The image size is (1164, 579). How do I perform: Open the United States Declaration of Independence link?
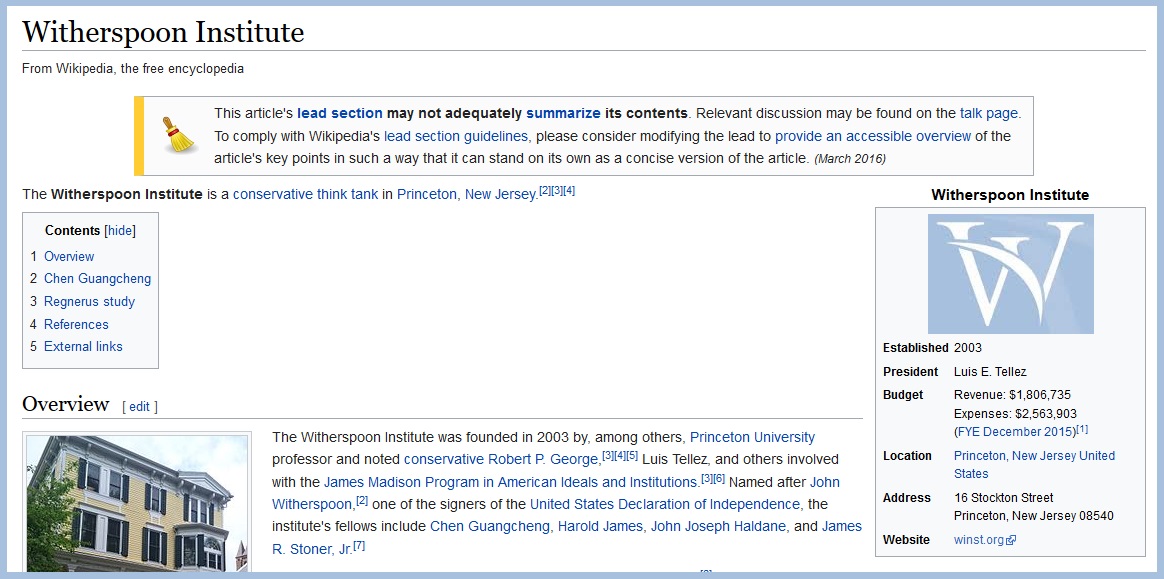665,505
